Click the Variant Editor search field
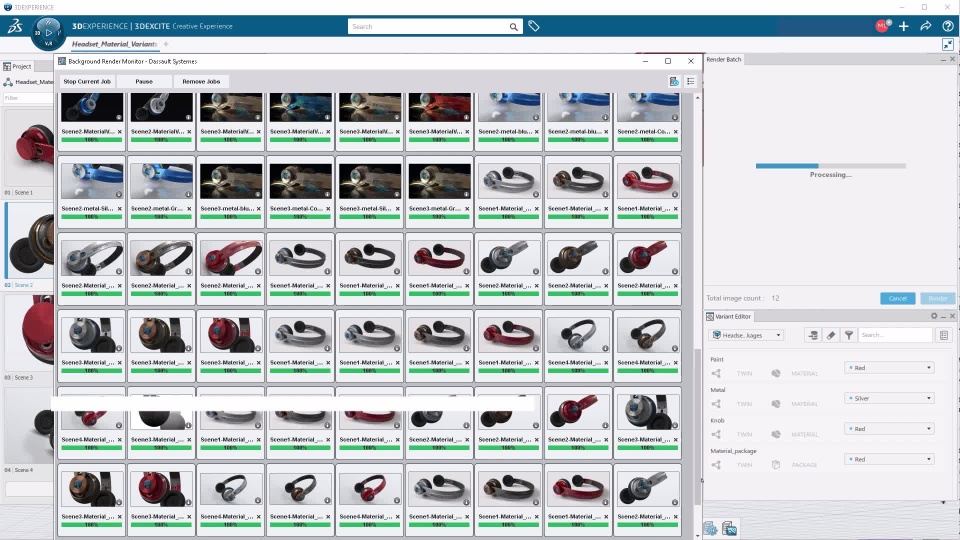Viewport: 960px width, 540px height. [x=895, y=335]
